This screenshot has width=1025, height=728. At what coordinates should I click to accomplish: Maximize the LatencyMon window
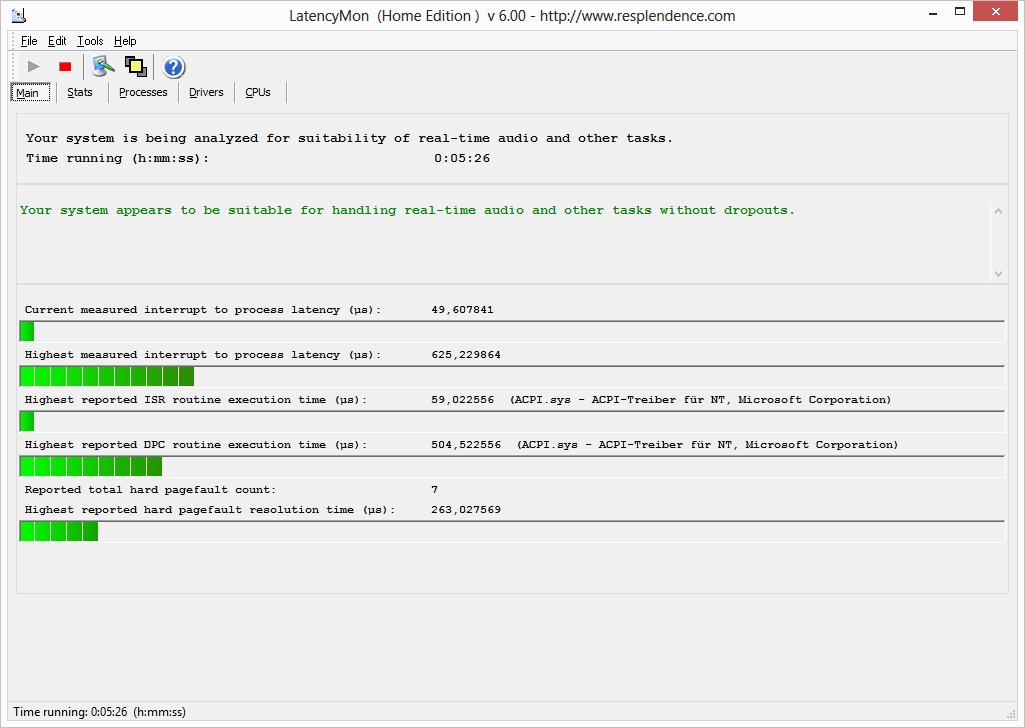[960, 12]
